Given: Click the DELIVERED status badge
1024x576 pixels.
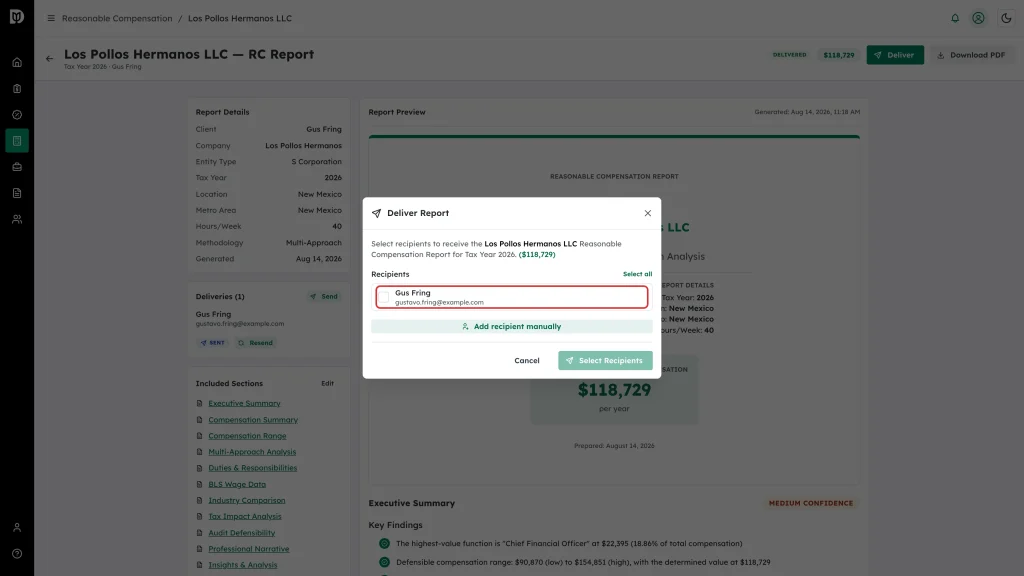Looking at the screenshot, I should coord(790,55).
